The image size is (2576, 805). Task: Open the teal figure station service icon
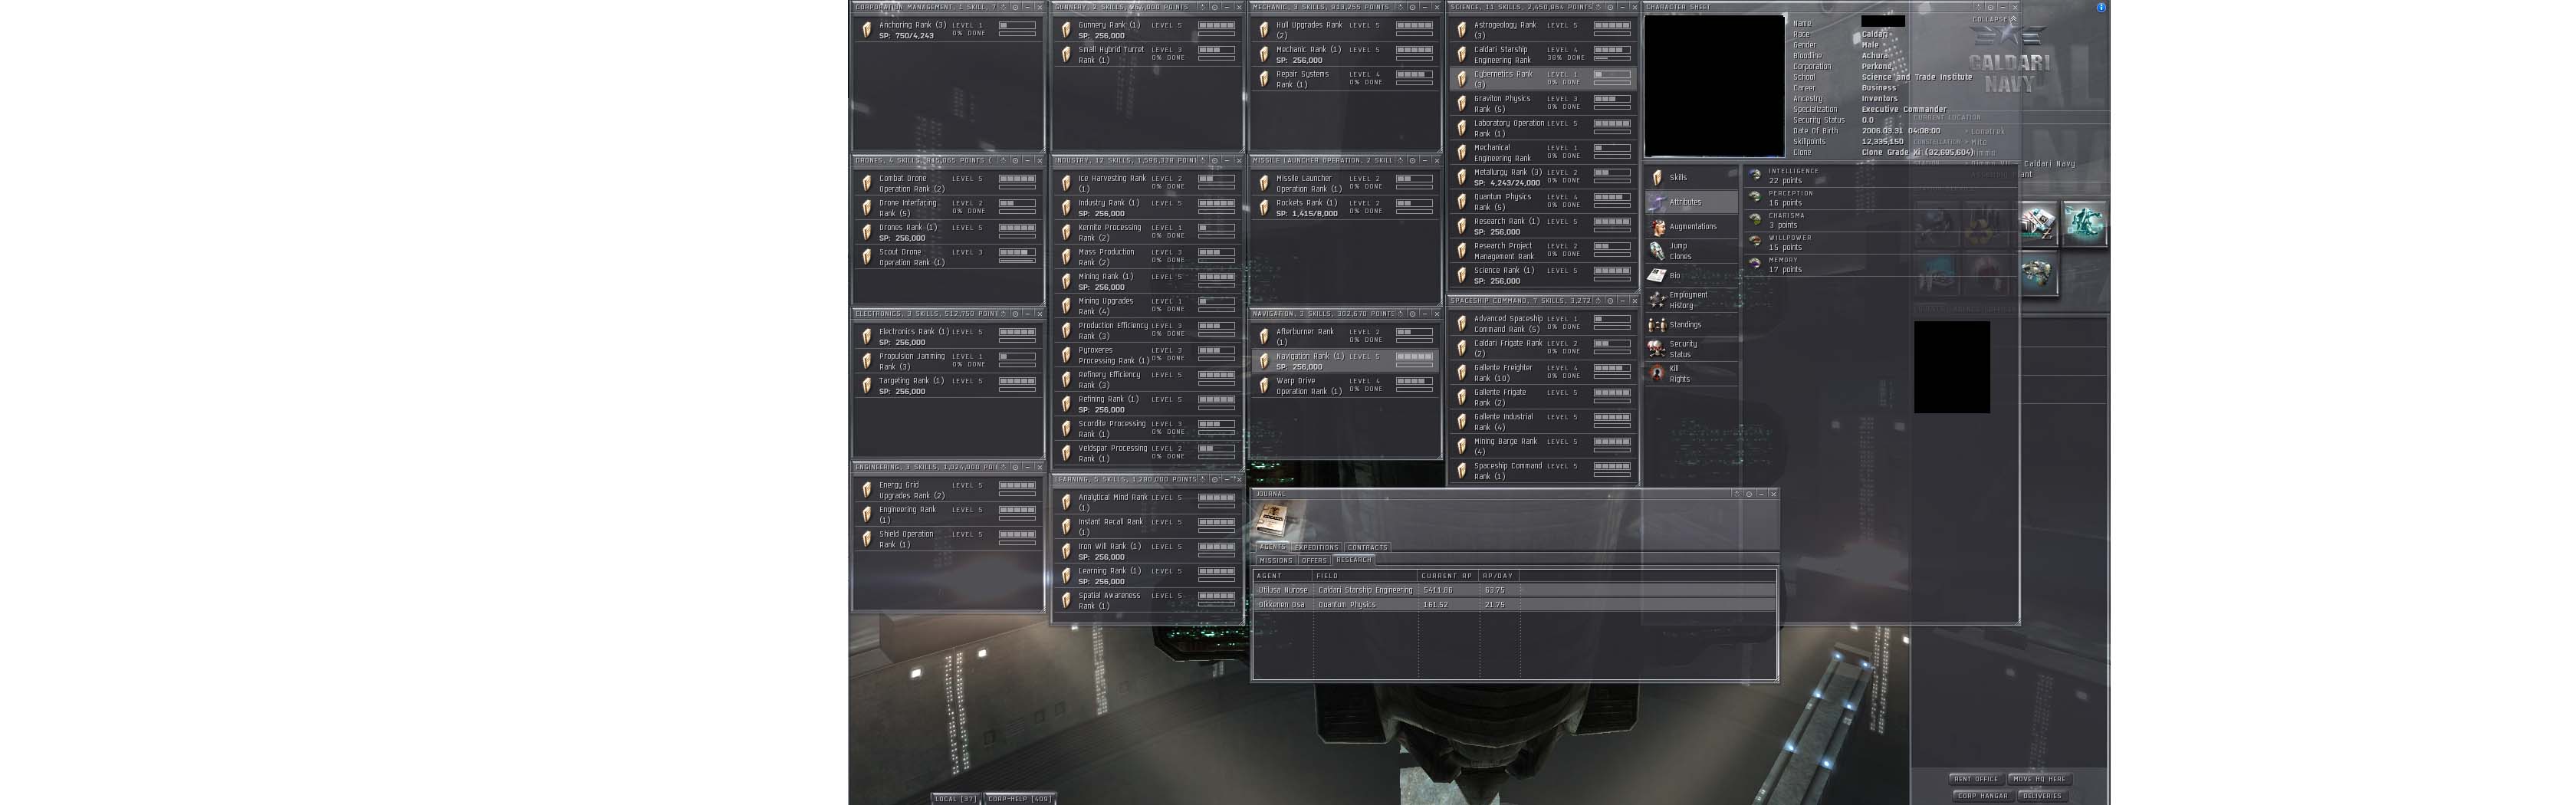pos(2085,223)
